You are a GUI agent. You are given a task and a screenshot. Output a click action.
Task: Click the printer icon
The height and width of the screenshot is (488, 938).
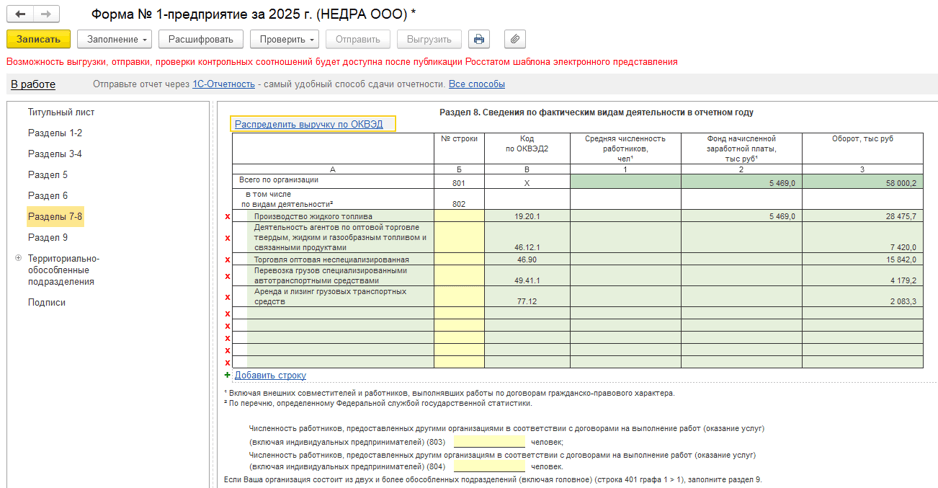[x=479, y=39]
